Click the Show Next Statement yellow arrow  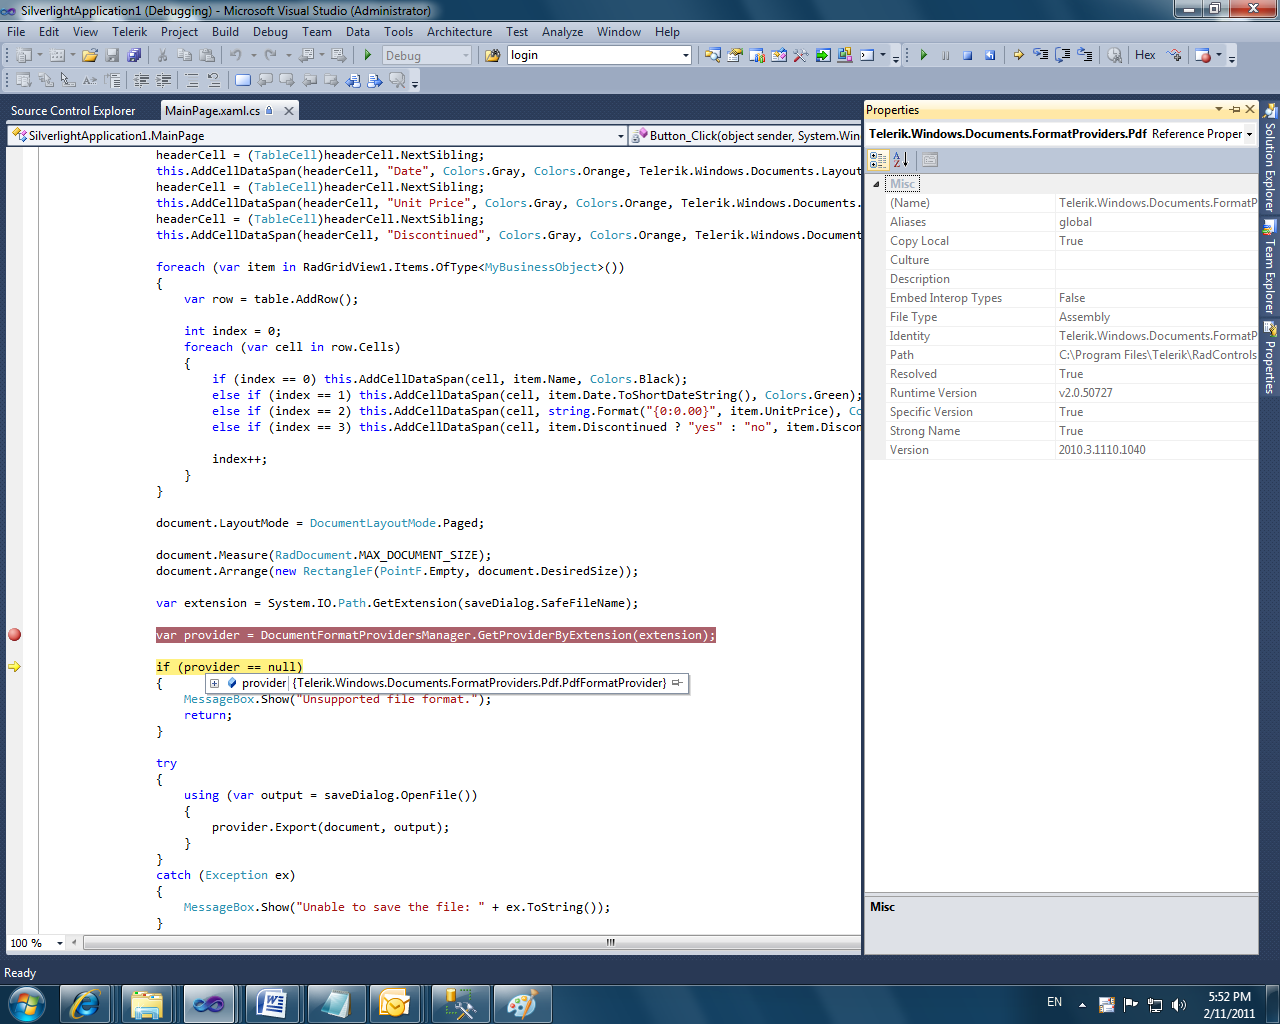click(1018, 56)
